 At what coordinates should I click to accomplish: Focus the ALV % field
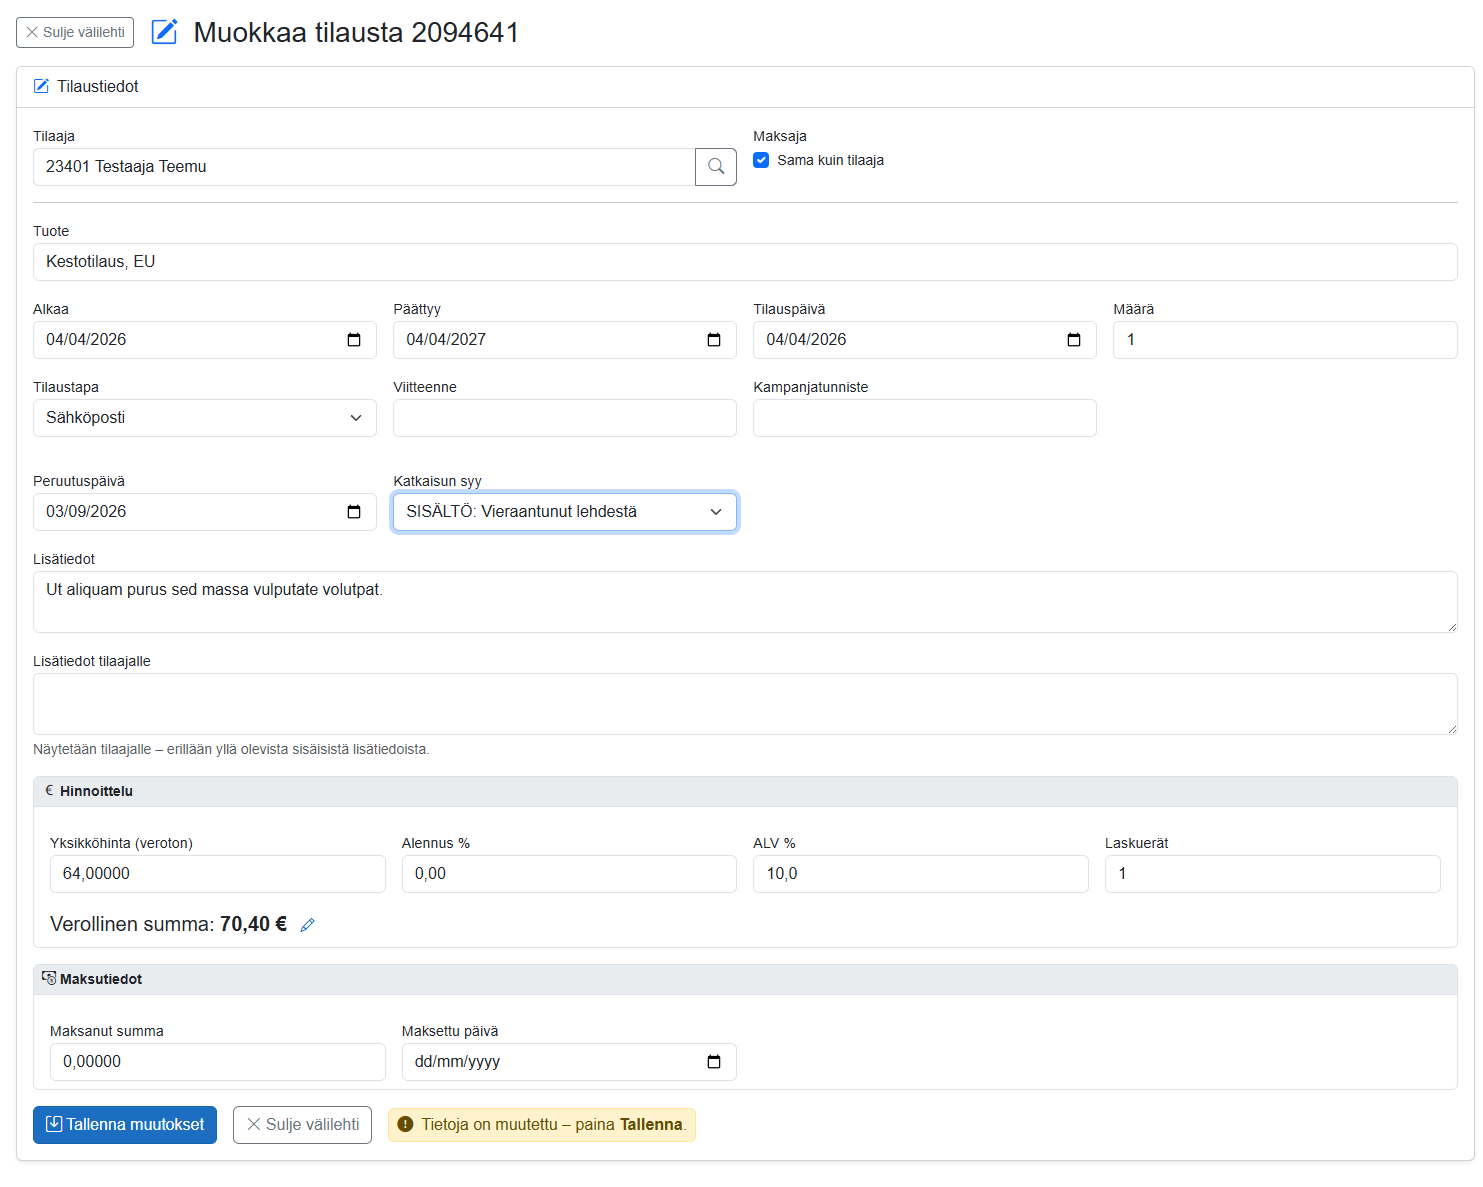(x=921, y=874)
